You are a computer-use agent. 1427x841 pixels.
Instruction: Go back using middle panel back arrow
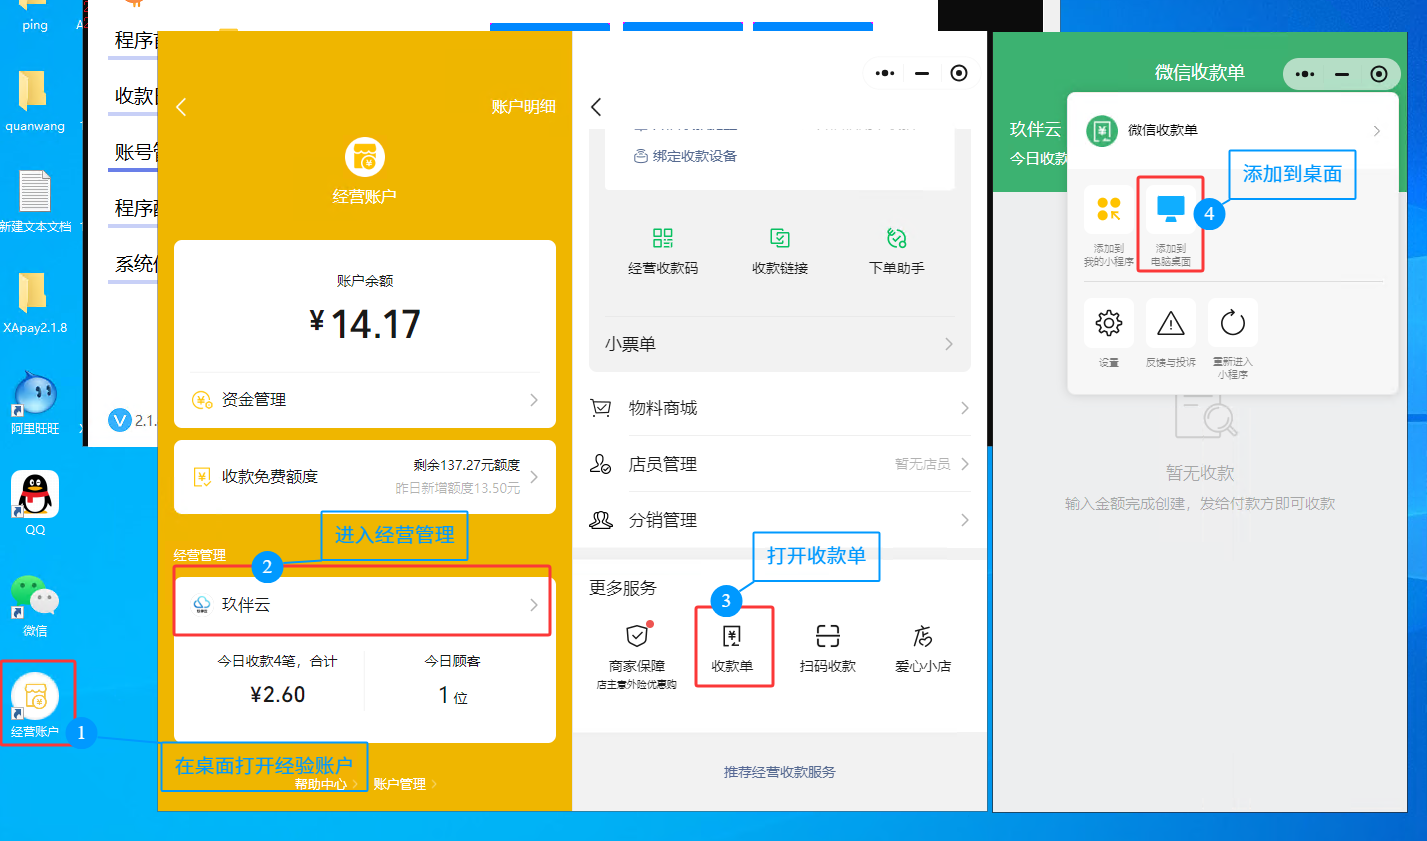[596, 107]
